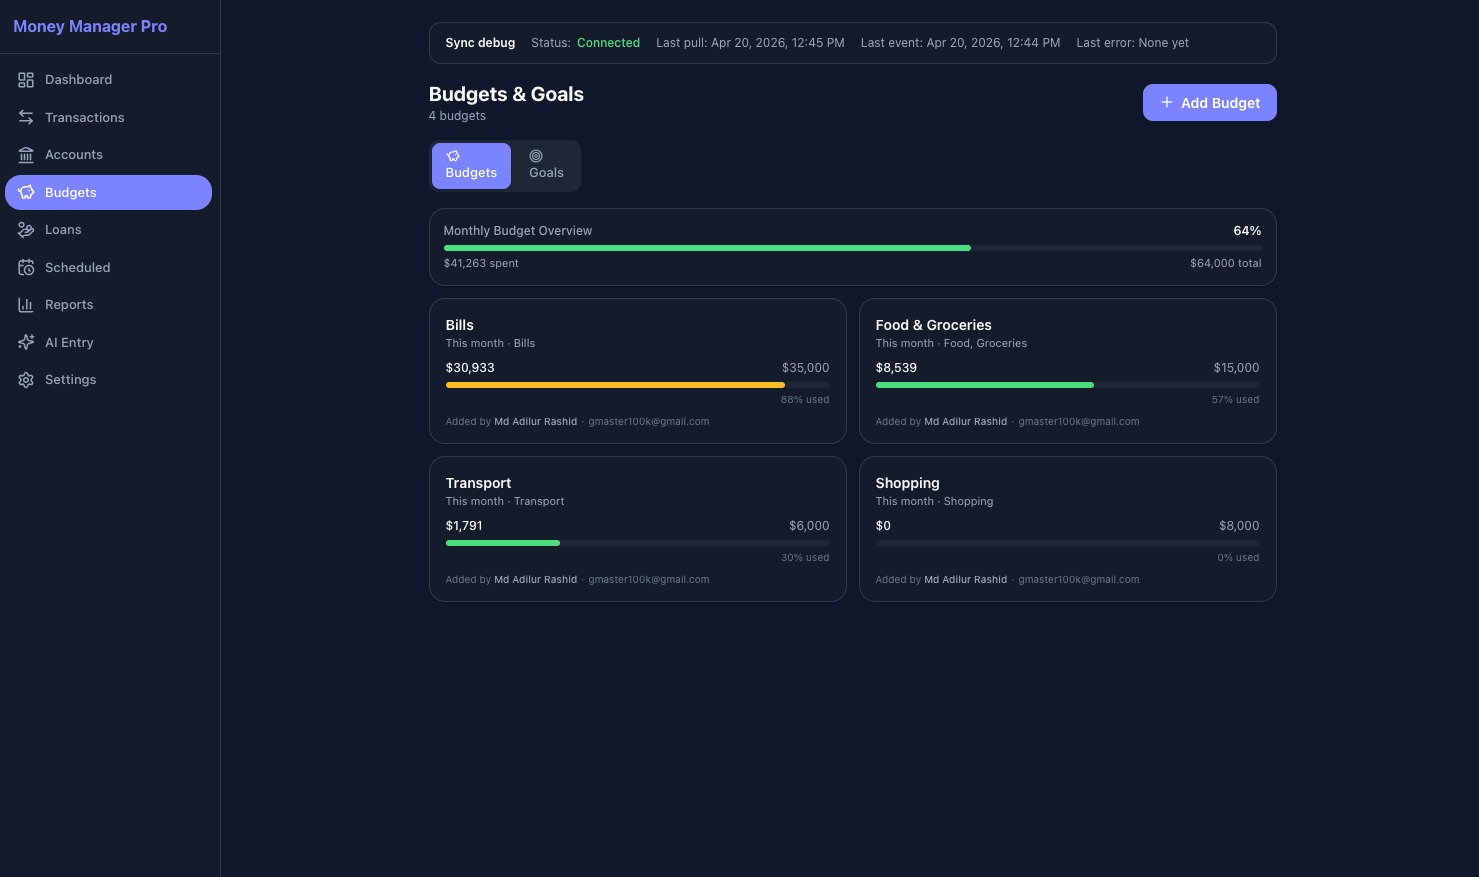Select the Dashboard icon in the sidebar
Viewport: 1479px width, 877px height.
26,80
